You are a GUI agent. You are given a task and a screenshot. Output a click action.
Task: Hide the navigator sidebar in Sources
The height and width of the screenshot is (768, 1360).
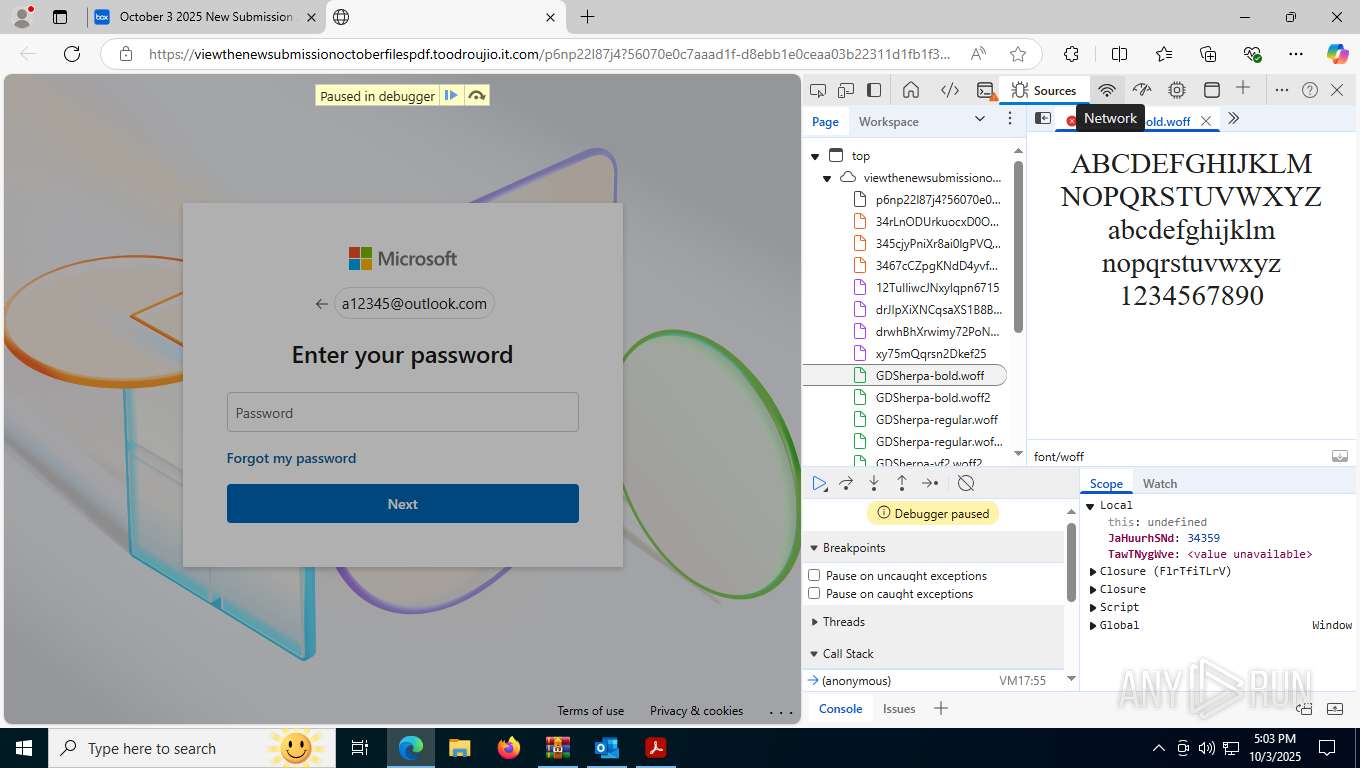(x=1042, y=118)
